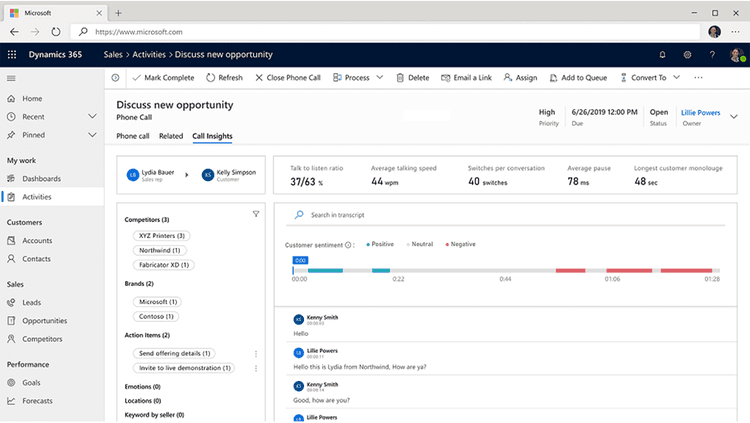Go back with the browser back arrow

point(14,32)
